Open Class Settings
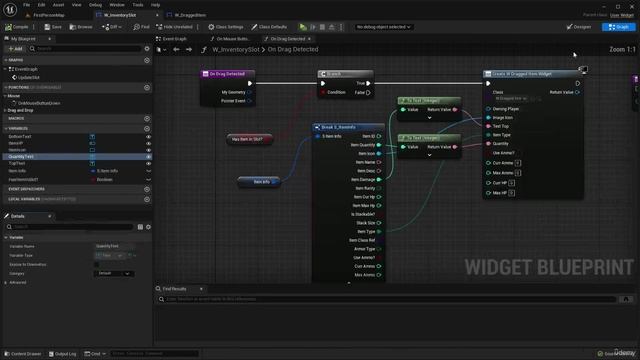 click(226, 27)
